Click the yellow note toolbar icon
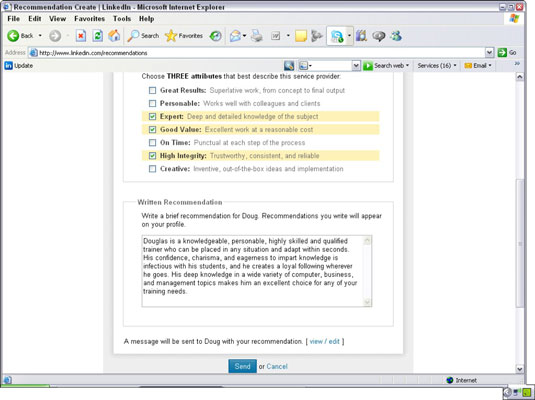This screenshot has height=400, width=535. 301,35
